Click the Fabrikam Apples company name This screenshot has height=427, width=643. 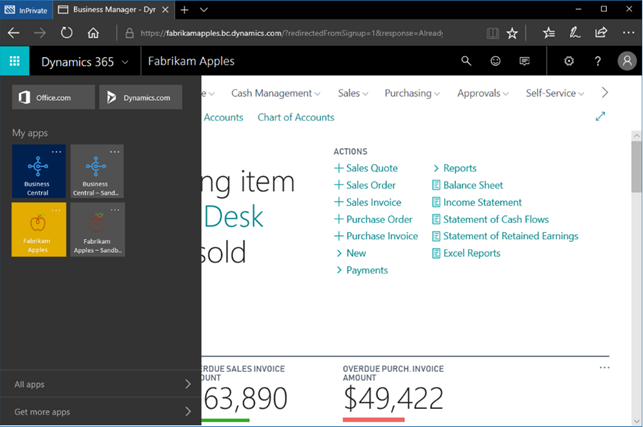(x=191, y=61)
